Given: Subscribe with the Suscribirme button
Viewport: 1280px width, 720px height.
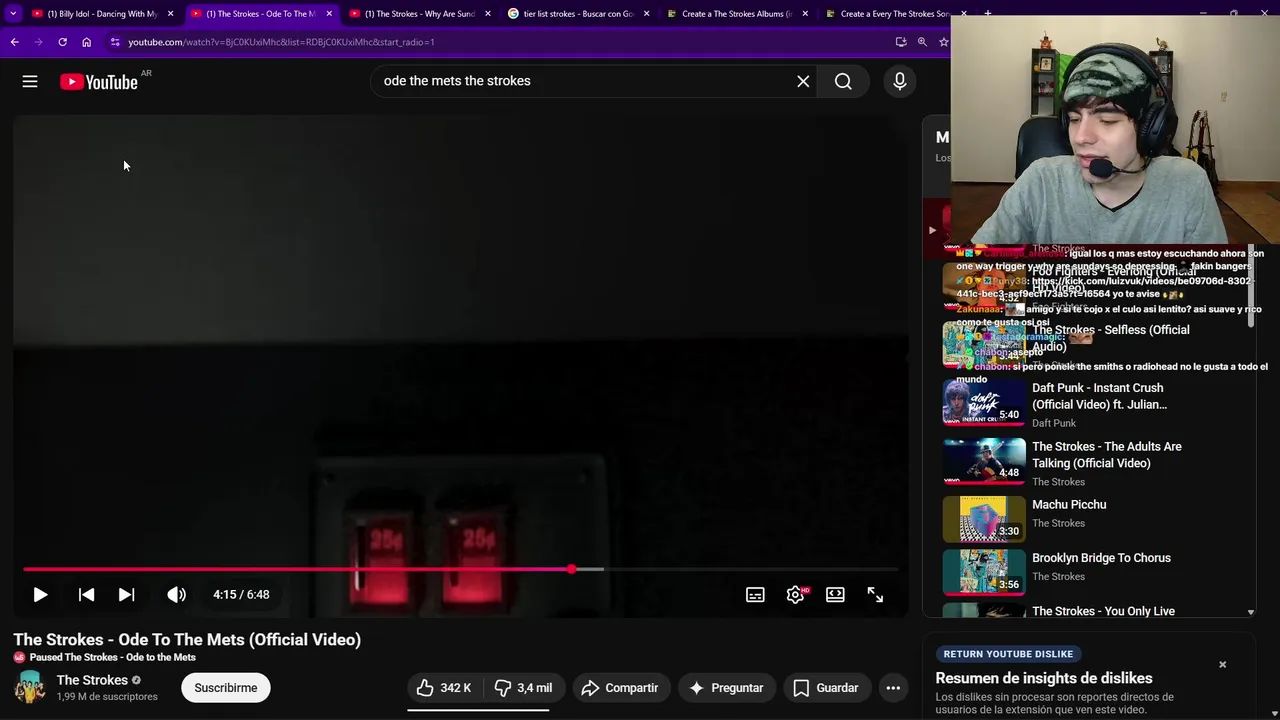Looking at the screenshot, I should [x=226, y=688].
